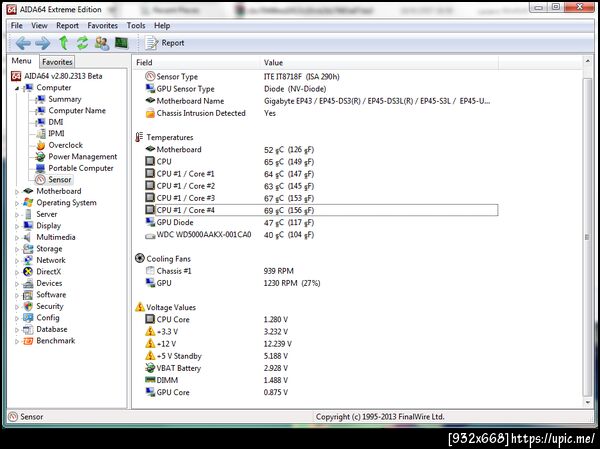Open the Favorites menu
This screenshot has width=600, height=449.
(103, 26)
